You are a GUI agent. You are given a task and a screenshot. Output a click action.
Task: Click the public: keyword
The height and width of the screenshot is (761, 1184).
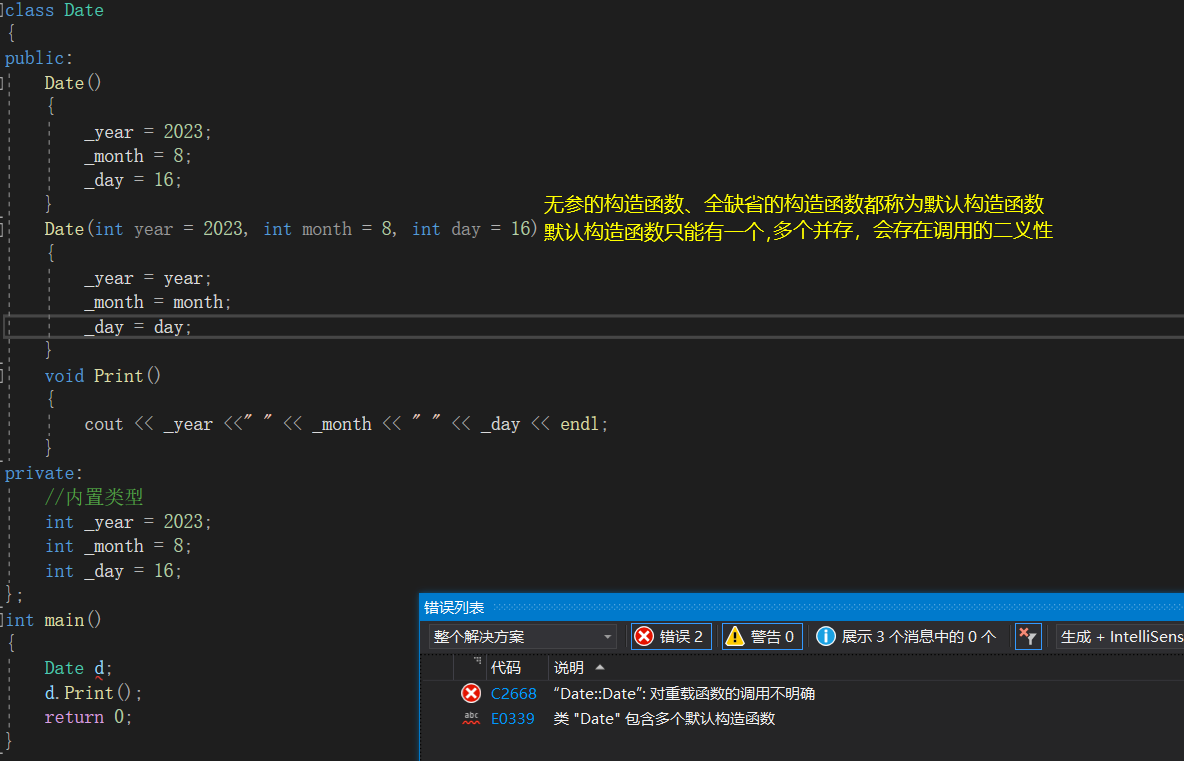(39, 58)
